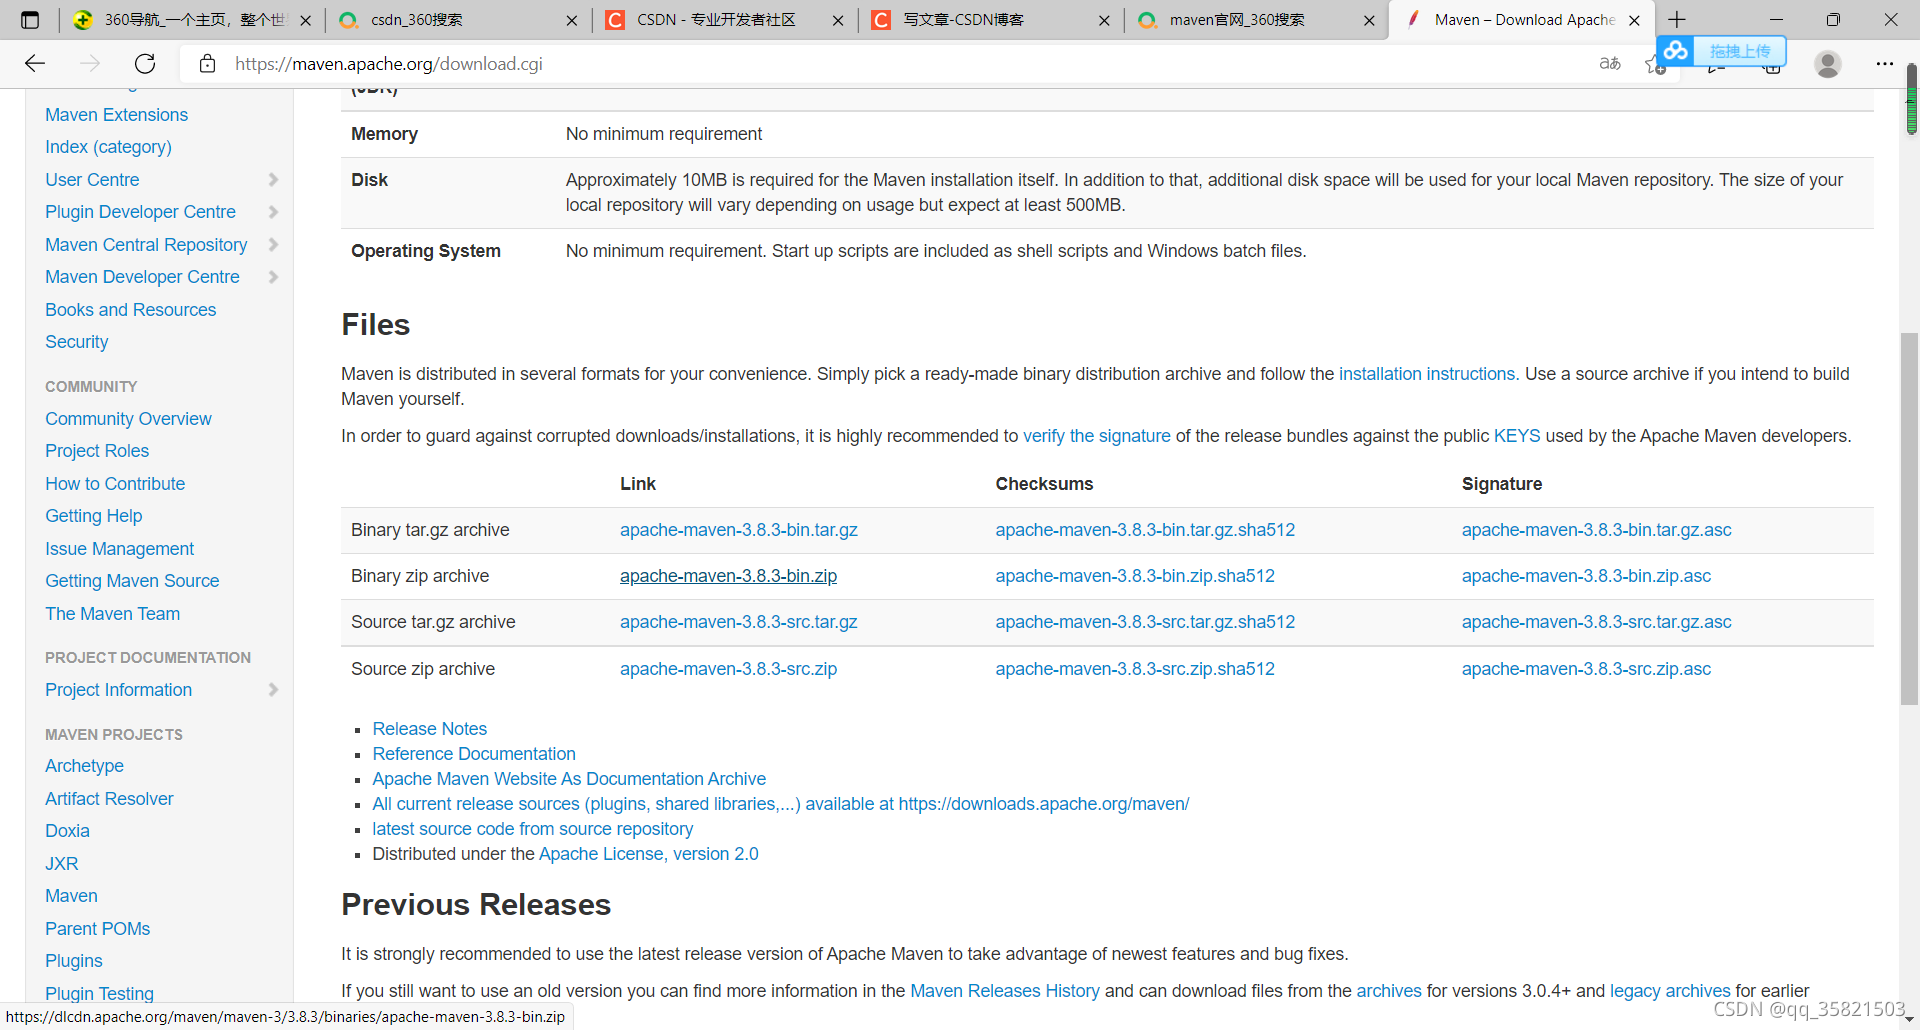Image resolution: width=1920 pixels, height=1030 pixels.
Task: Download apache-maven-3.8.3-src.tar.gz
Action: coord(739,622)
